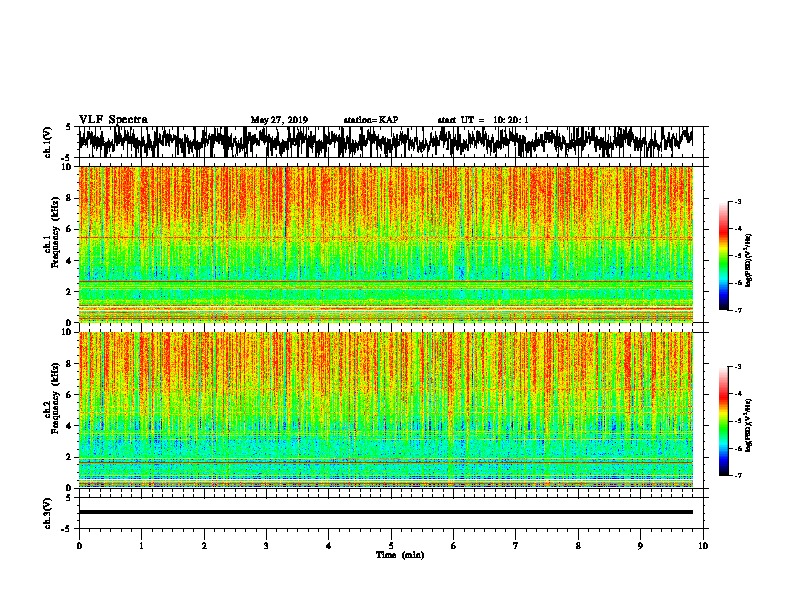Click the "4" frequency tick of ch.1 spectrogram

tap(70, 261)
